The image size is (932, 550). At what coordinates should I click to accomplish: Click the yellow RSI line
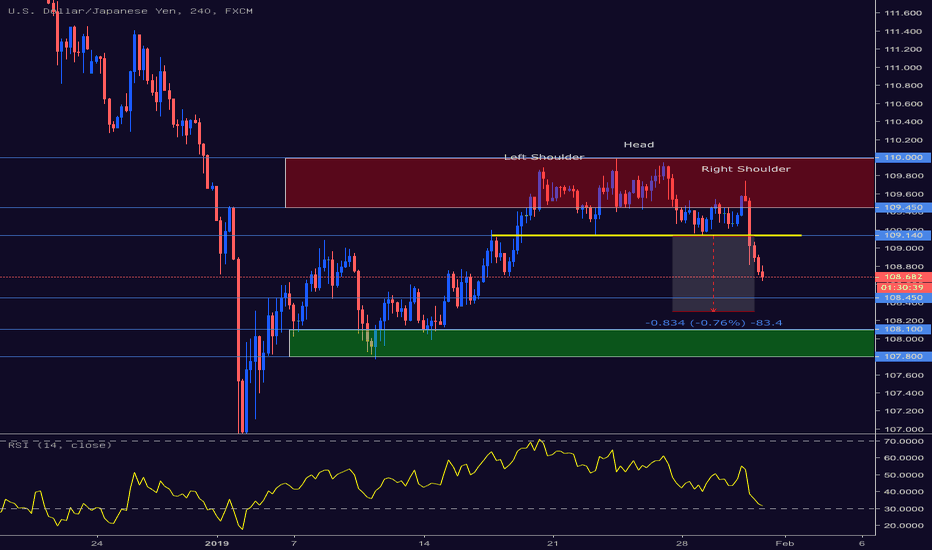380,485
